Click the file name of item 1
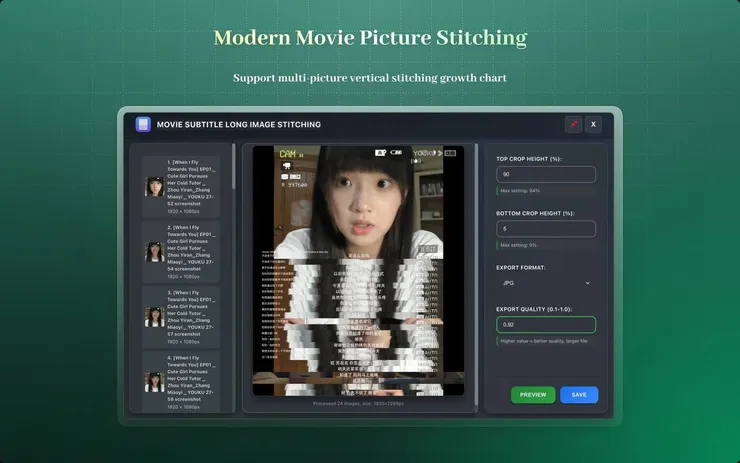Screen dimensions: 740x463 (191, 183)
